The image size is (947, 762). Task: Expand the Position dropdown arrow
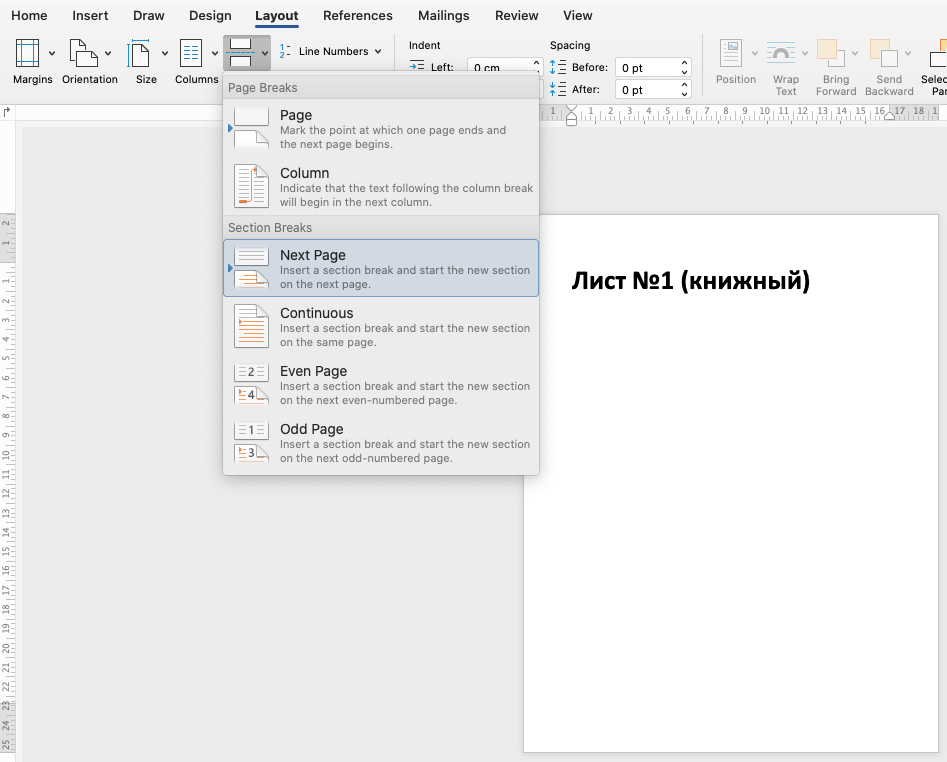(x=755, y=53)
